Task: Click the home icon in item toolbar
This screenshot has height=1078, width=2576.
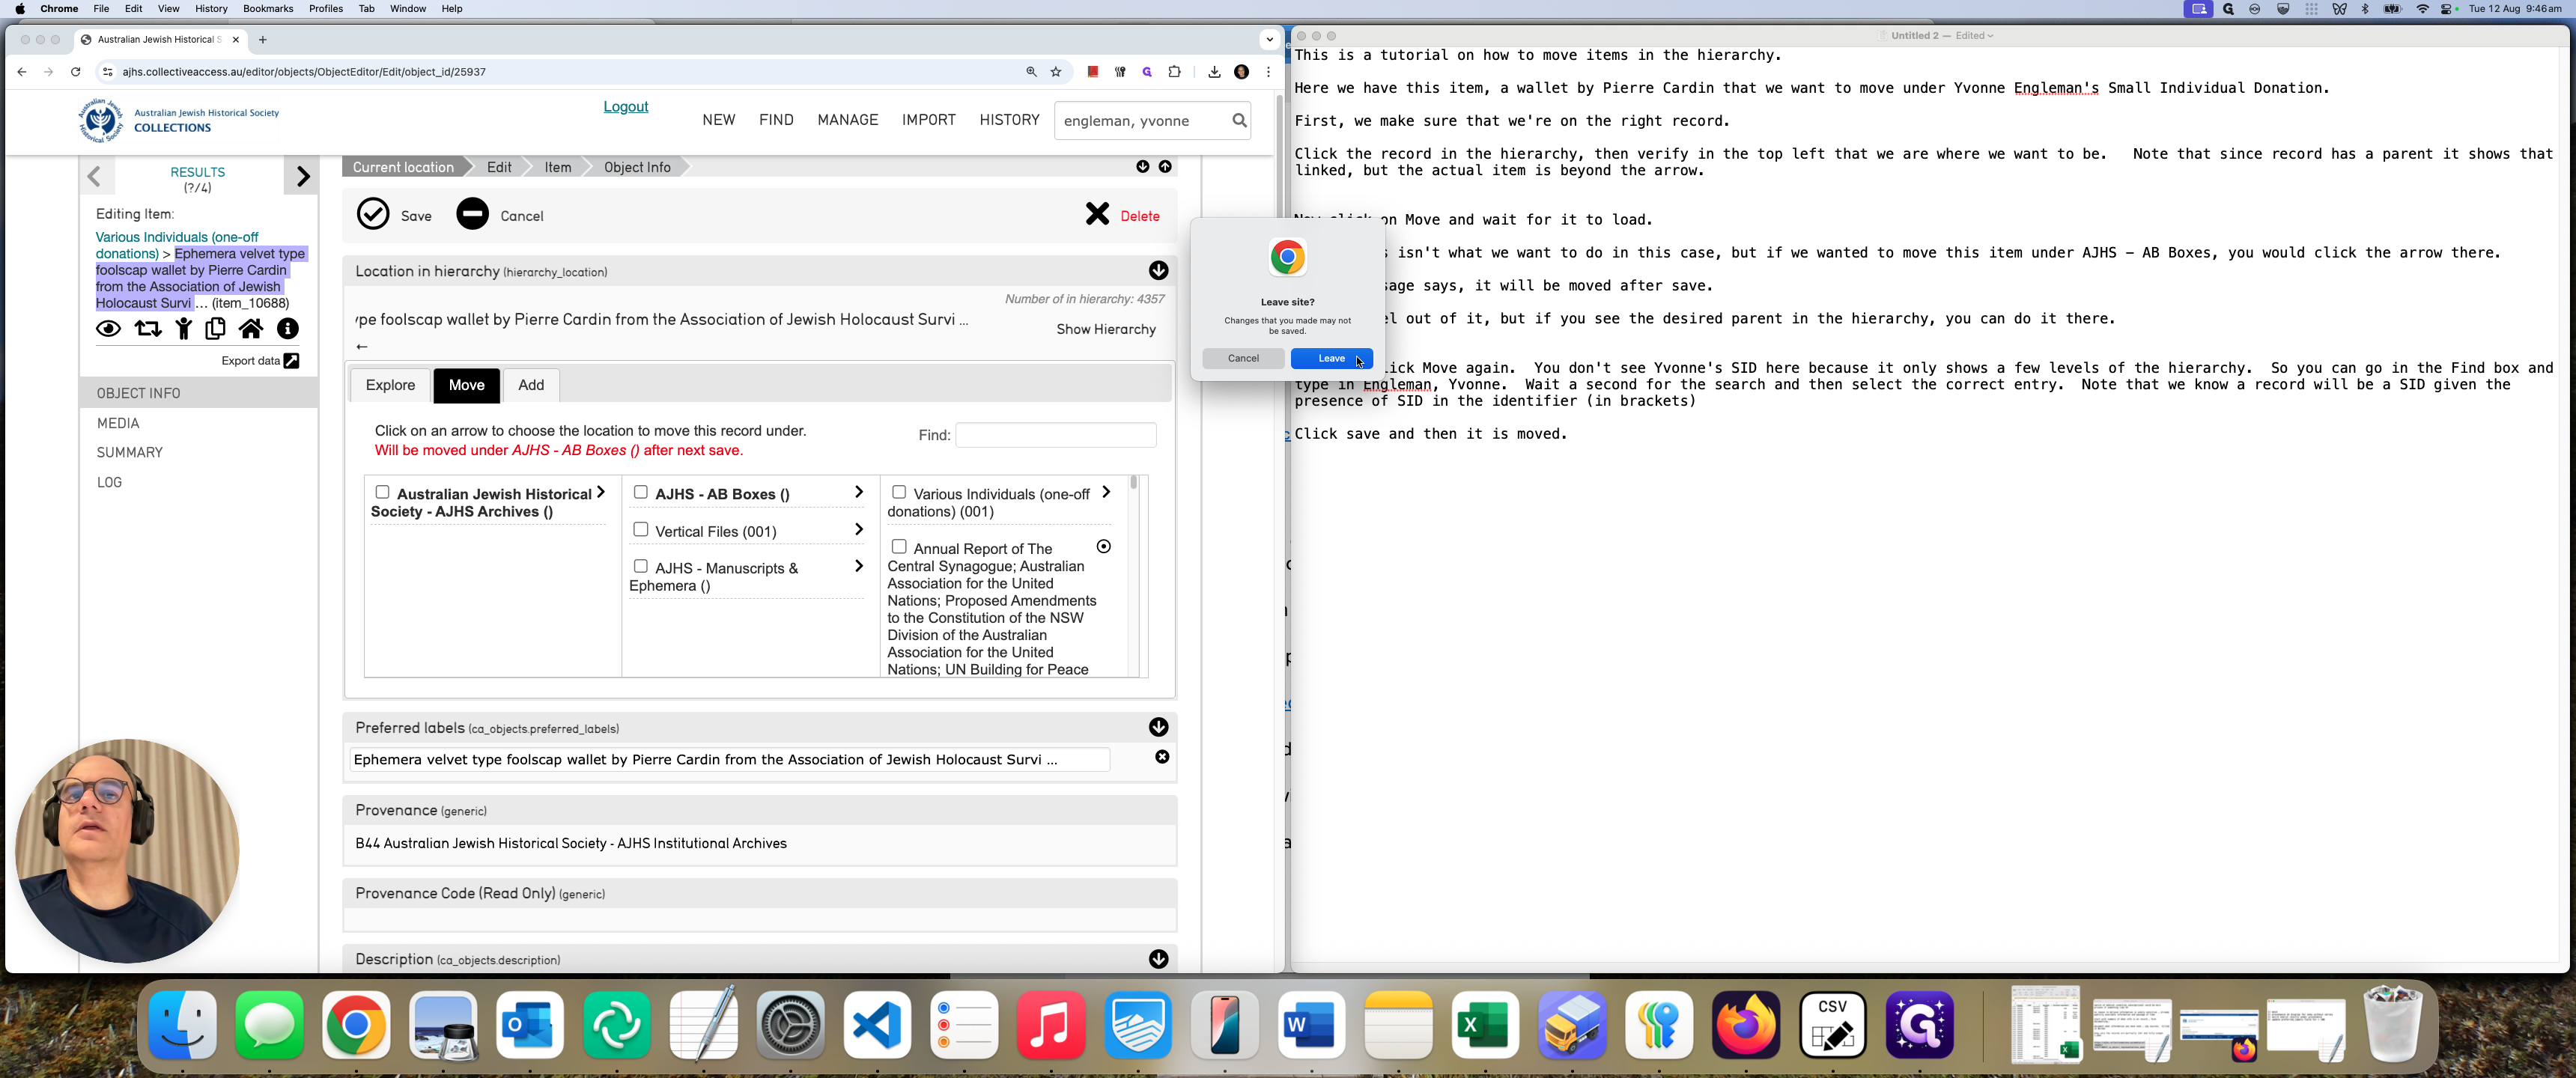Action: click(x=251, y=329)
